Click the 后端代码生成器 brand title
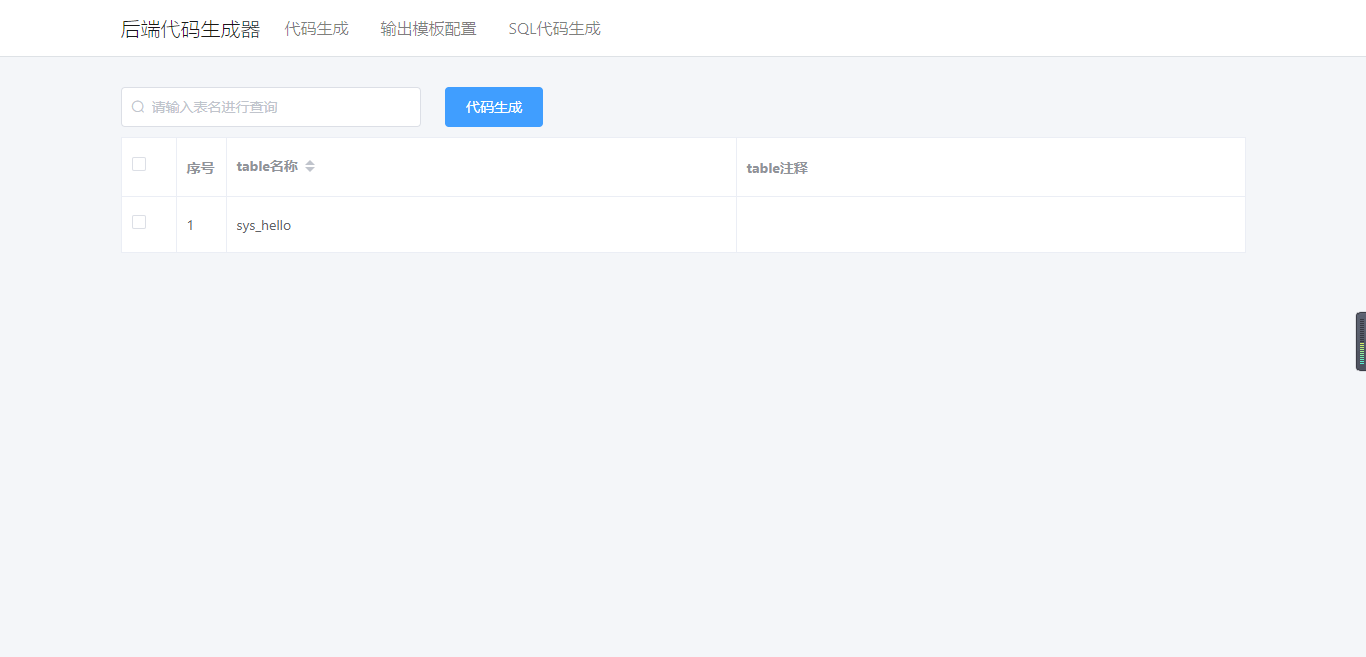This screenshot has width=1366, height=657. click(x=190, y=30)
